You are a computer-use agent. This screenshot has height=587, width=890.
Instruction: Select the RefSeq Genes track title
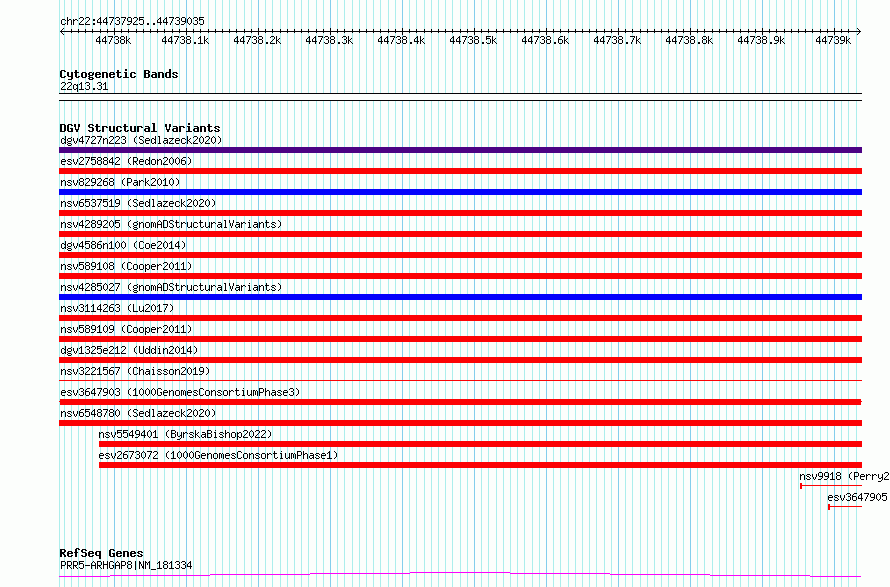[101, 553]
